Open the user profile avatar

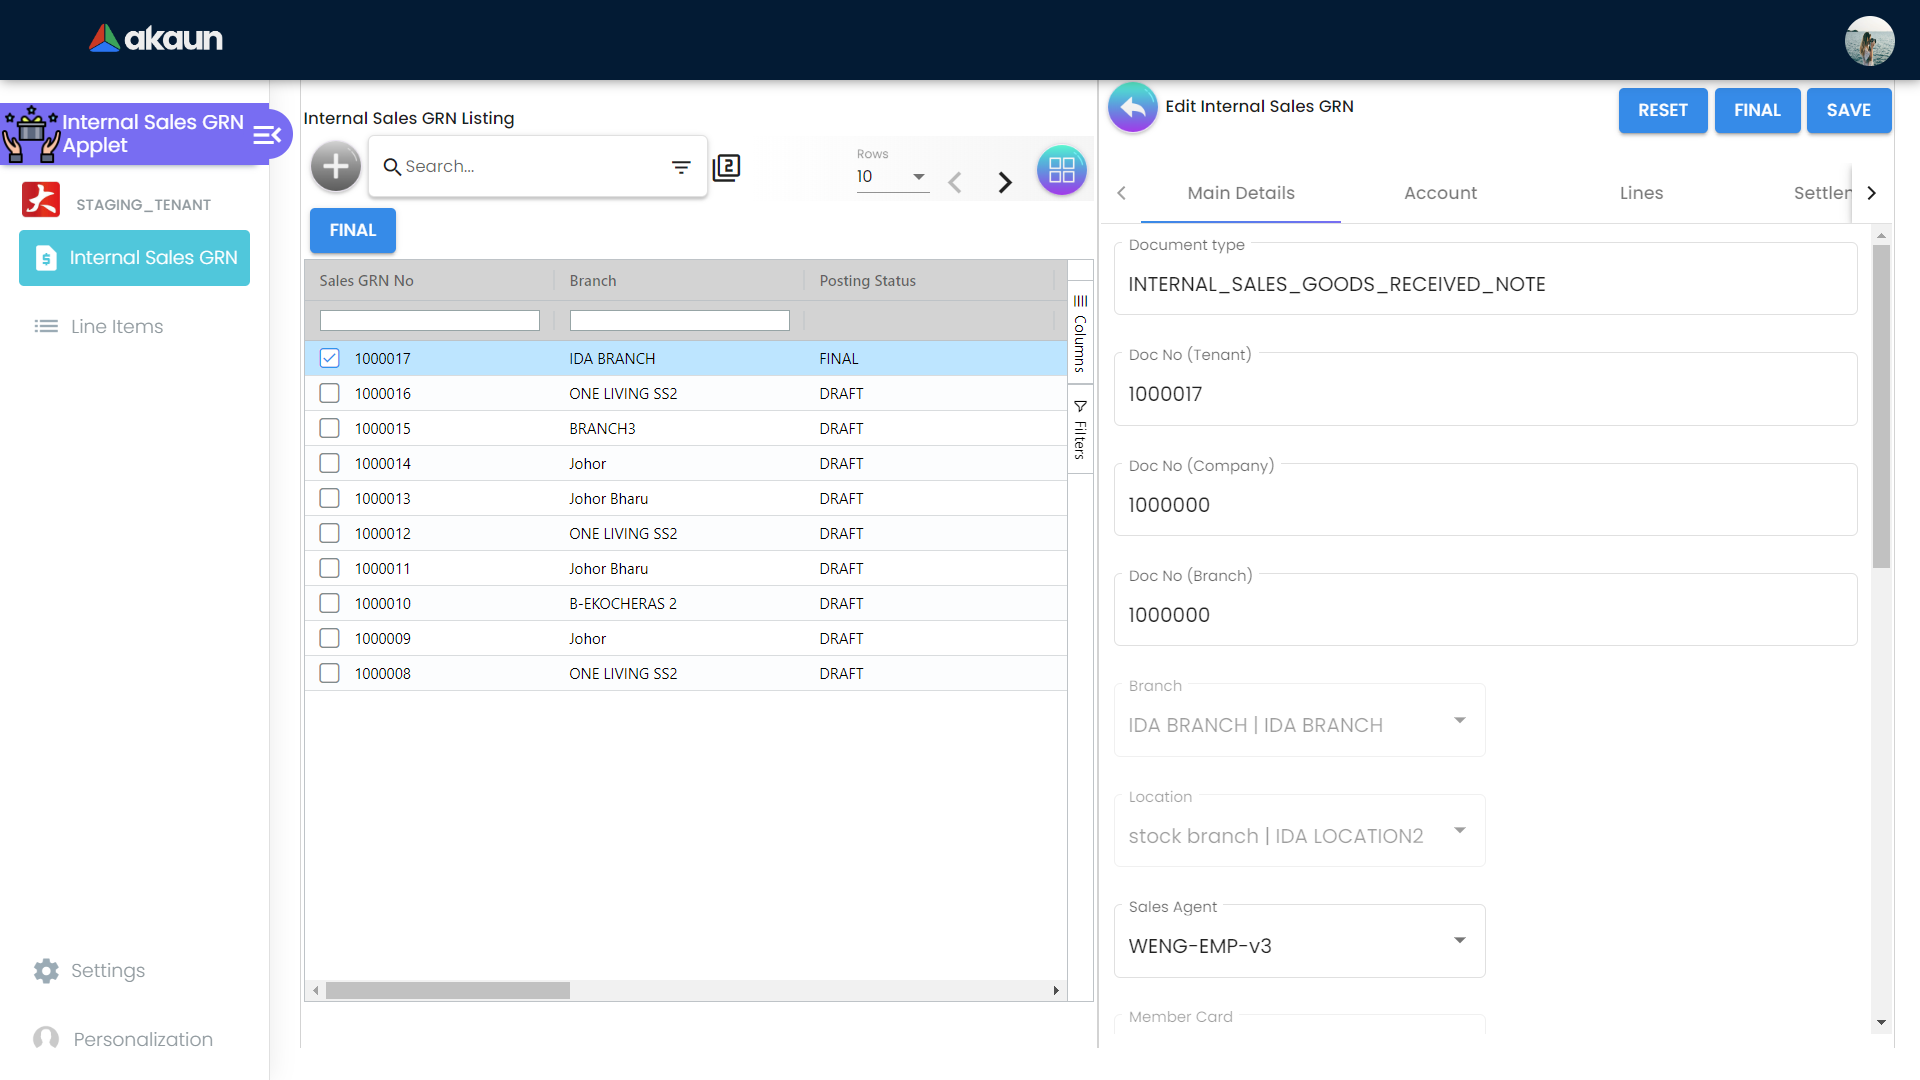point(1868,41)
